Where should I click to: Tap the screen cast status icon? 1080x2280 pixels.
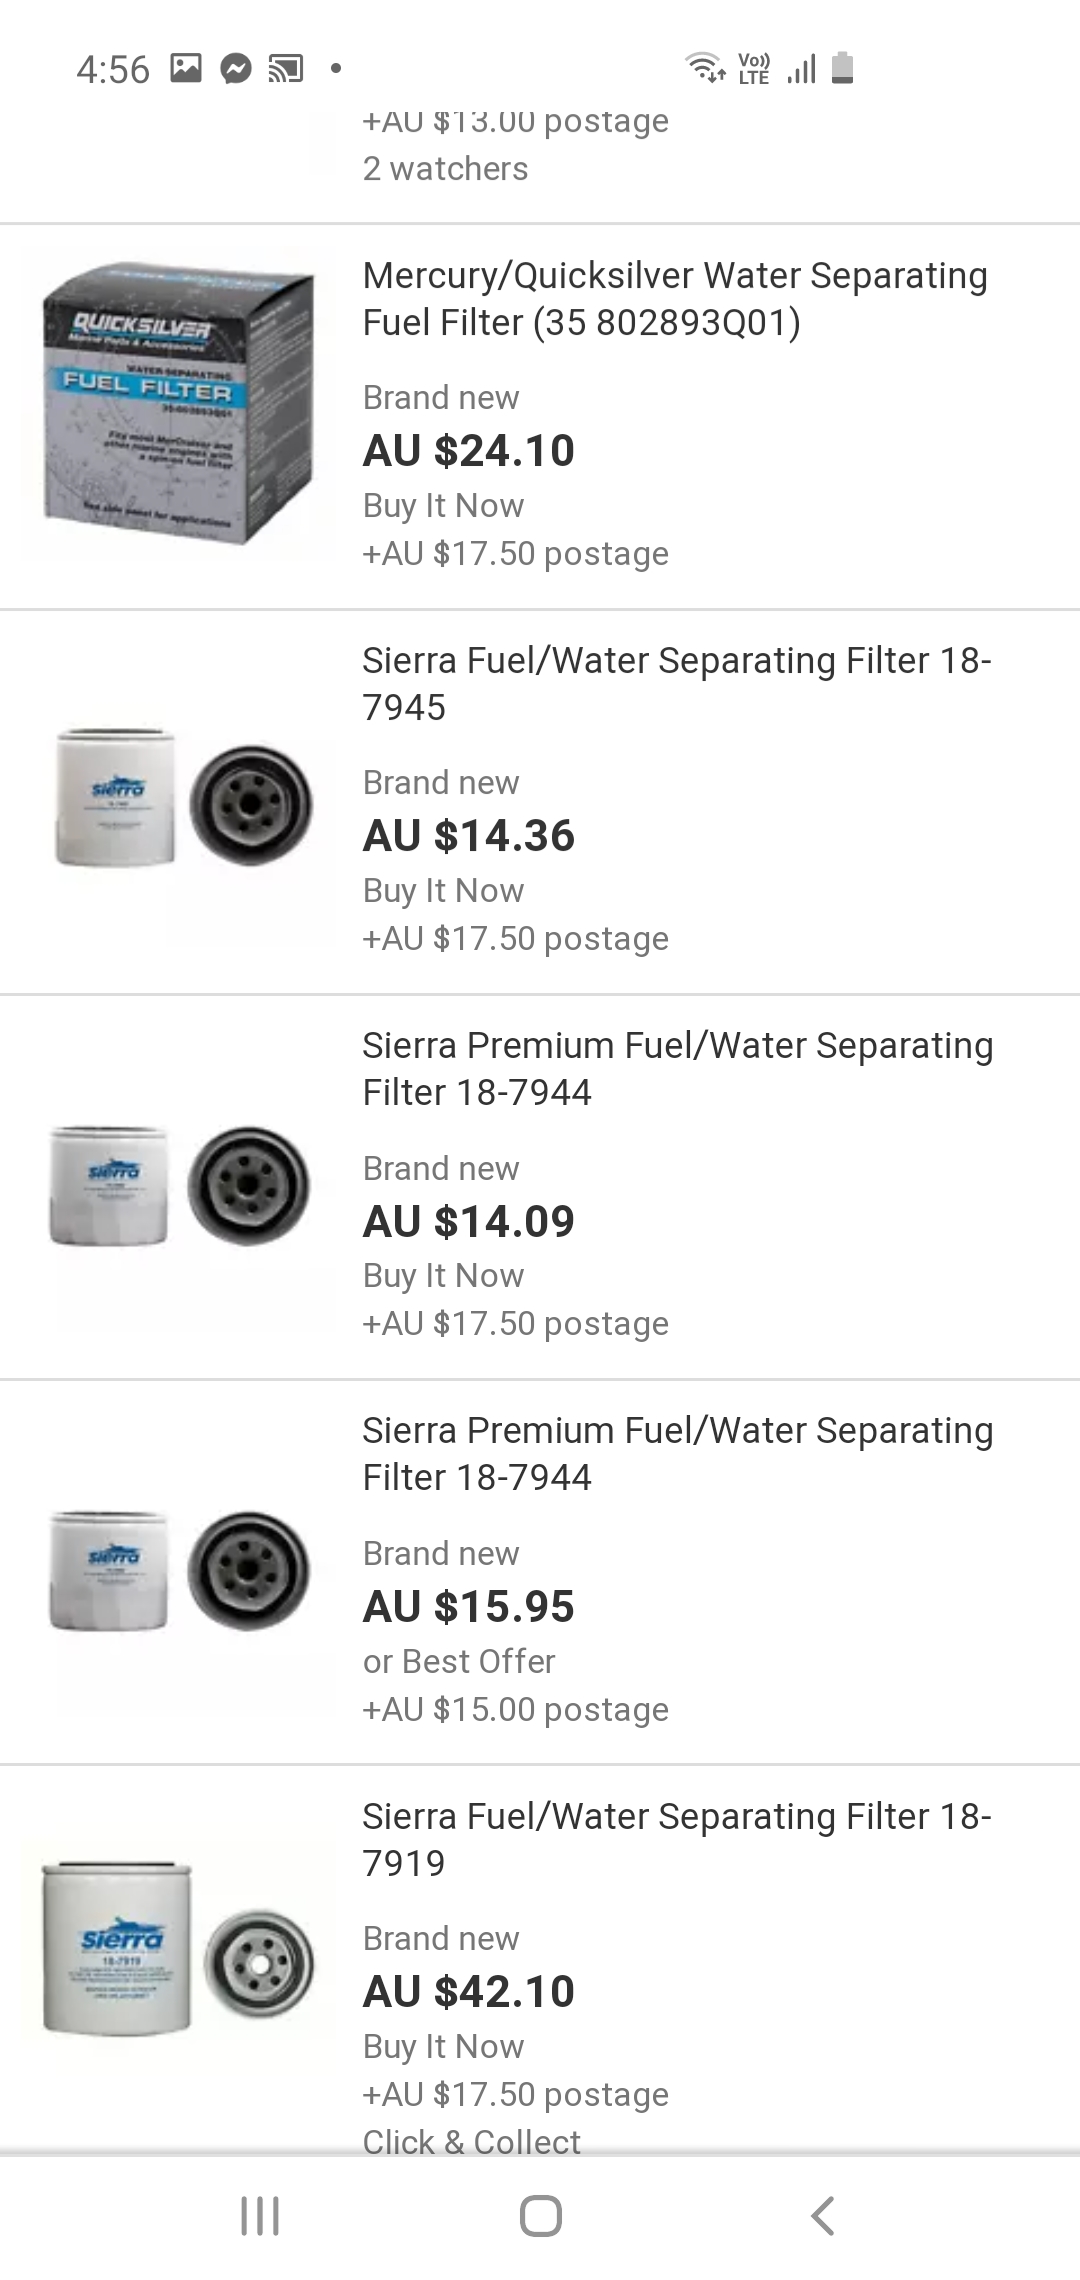[x=286, y=69]
